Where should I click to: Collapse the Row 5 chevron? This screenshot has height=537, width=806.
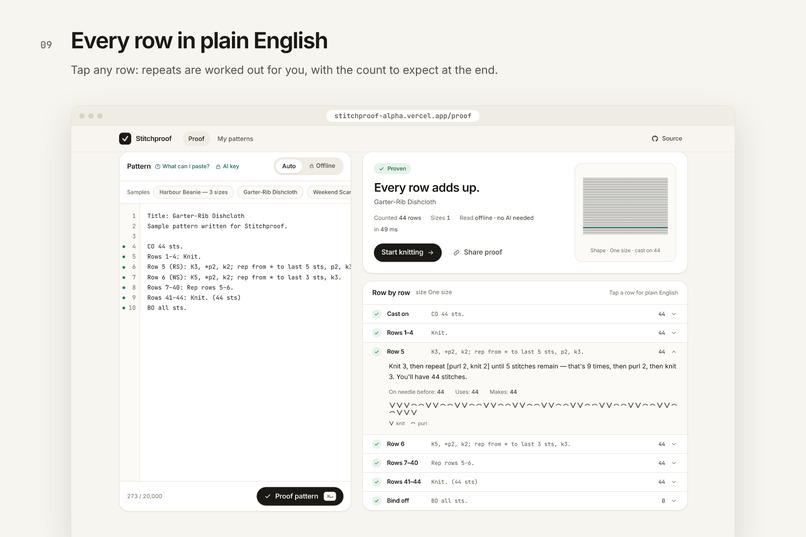point(674,352)
